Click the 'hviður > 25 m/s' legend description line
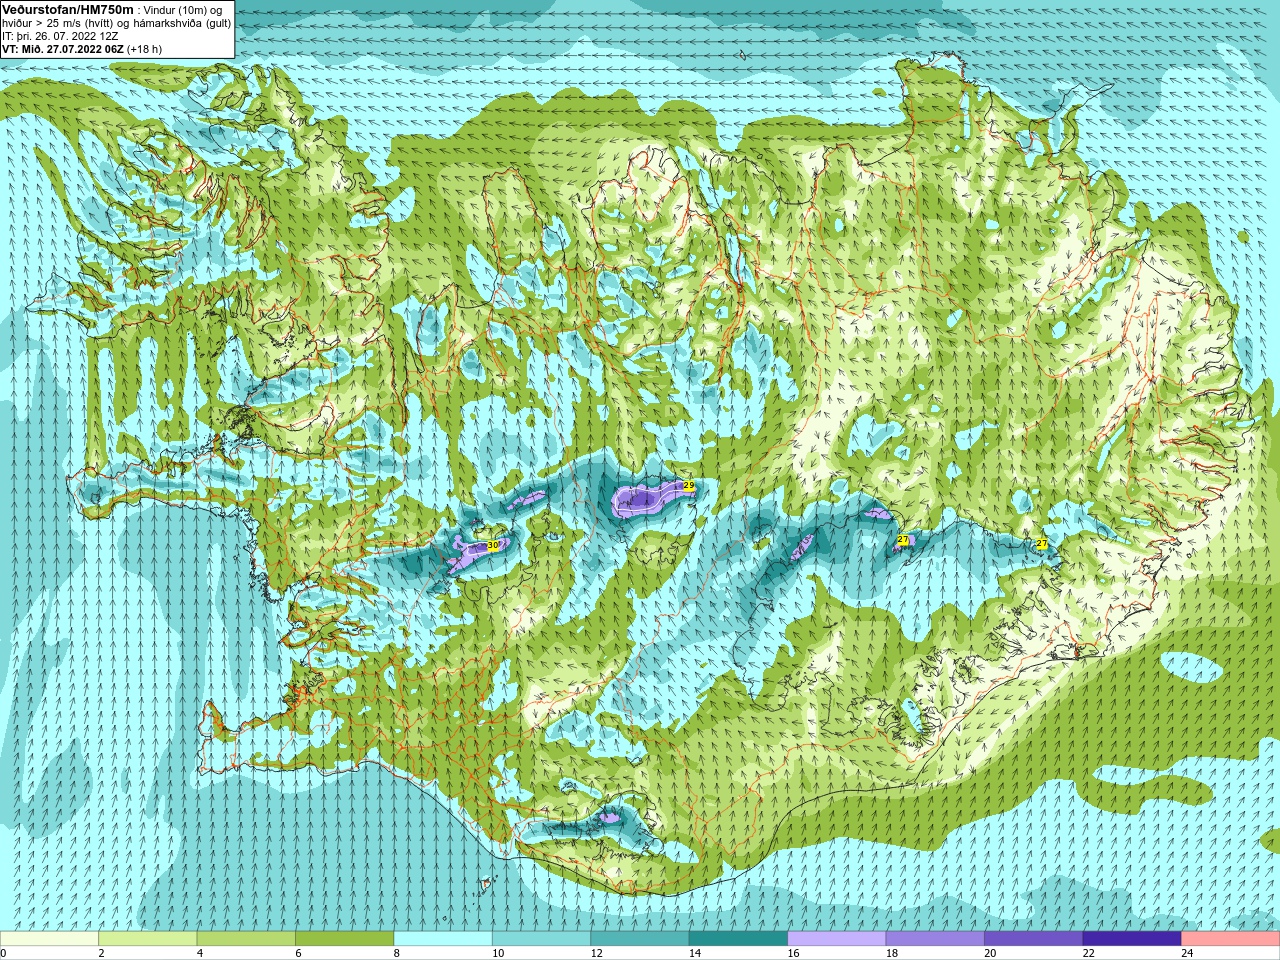 coord(116,23)
